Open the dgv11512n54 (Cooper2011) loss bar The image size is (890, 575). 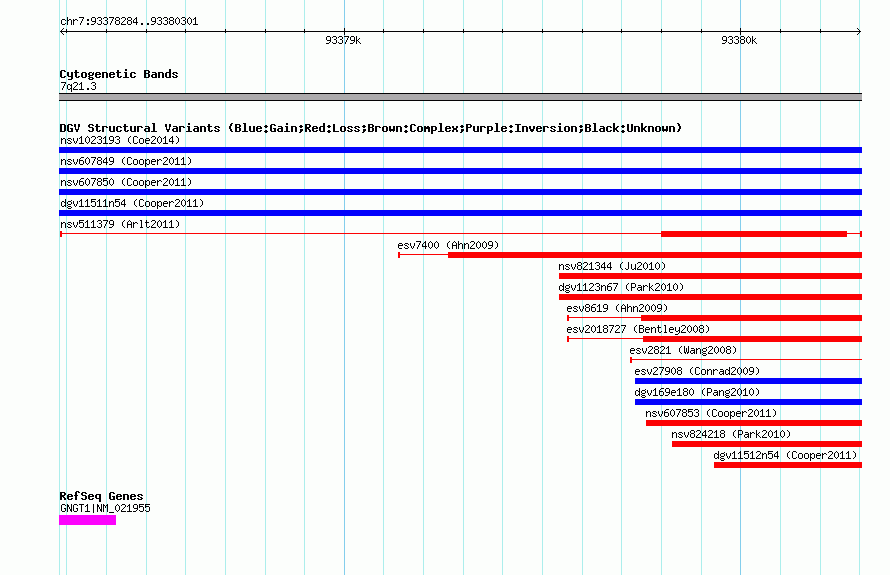point(788,465)
